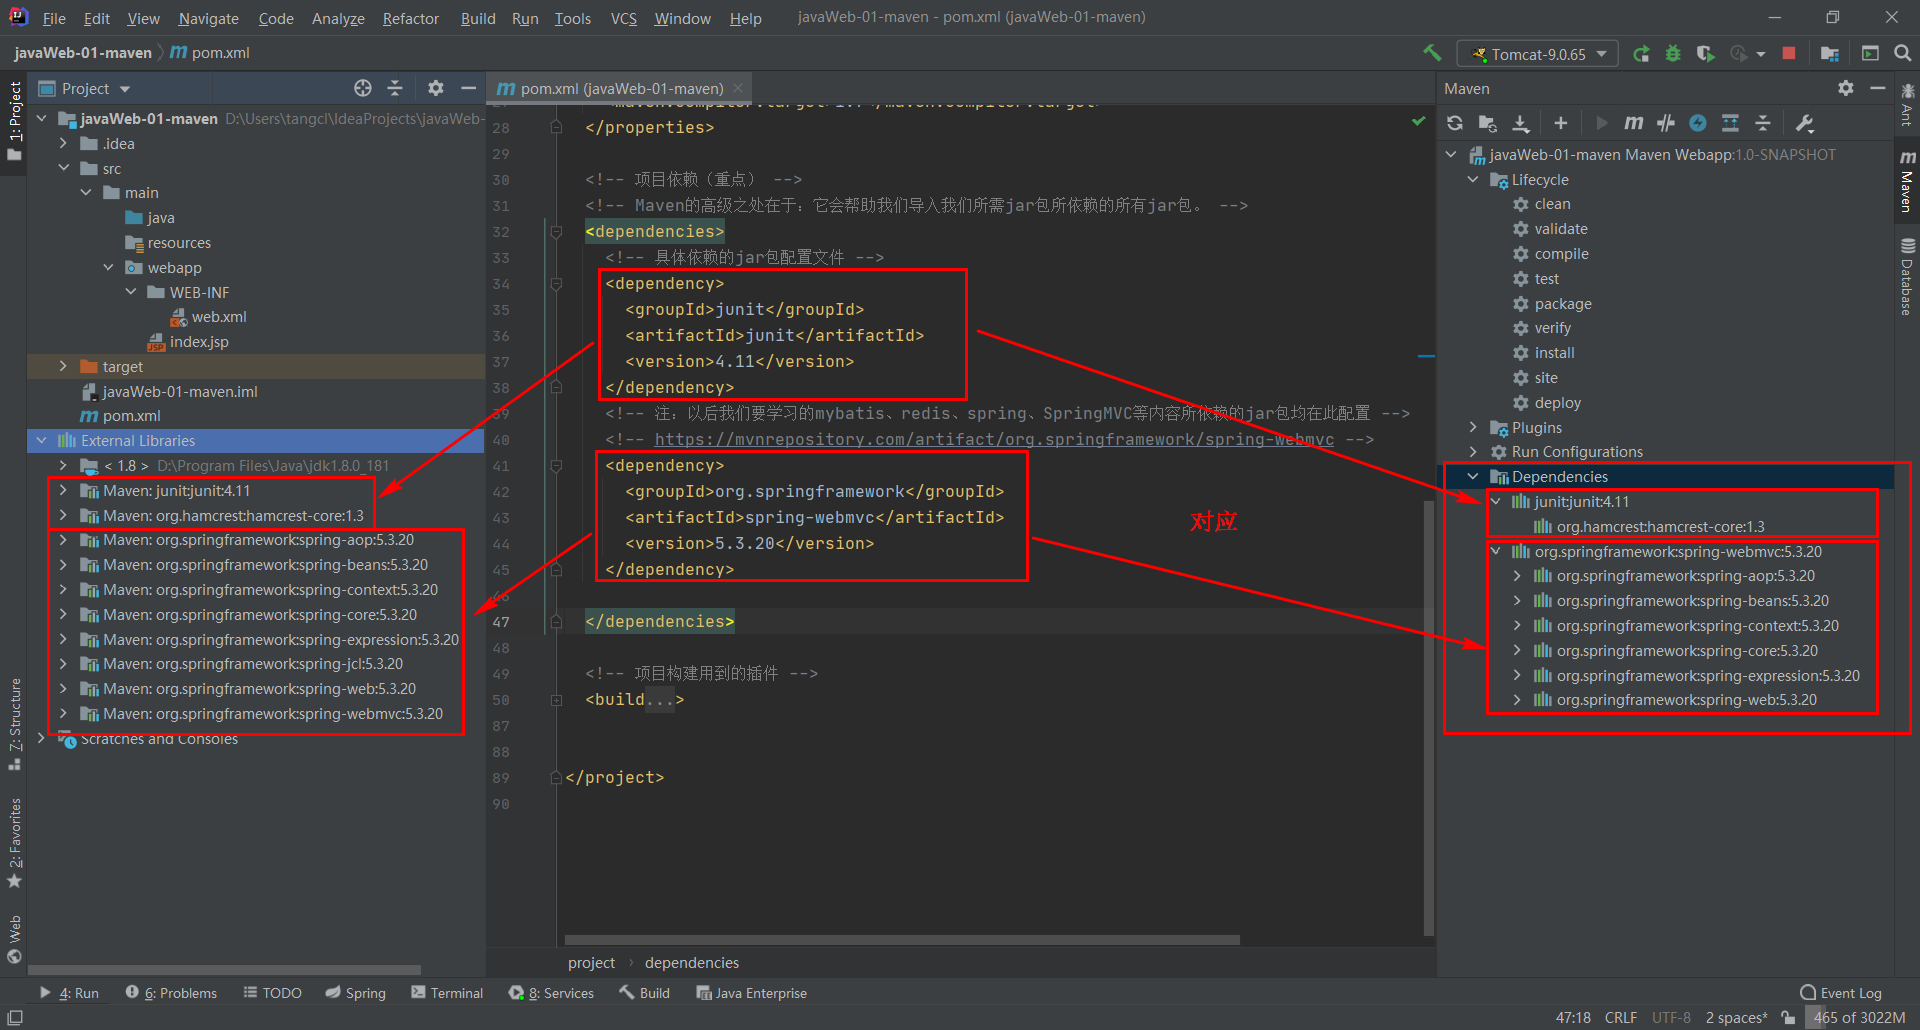Start debugging with the green bug icon
The height and width of the screenshot is (1030, 1920).
pos(1673,54)
